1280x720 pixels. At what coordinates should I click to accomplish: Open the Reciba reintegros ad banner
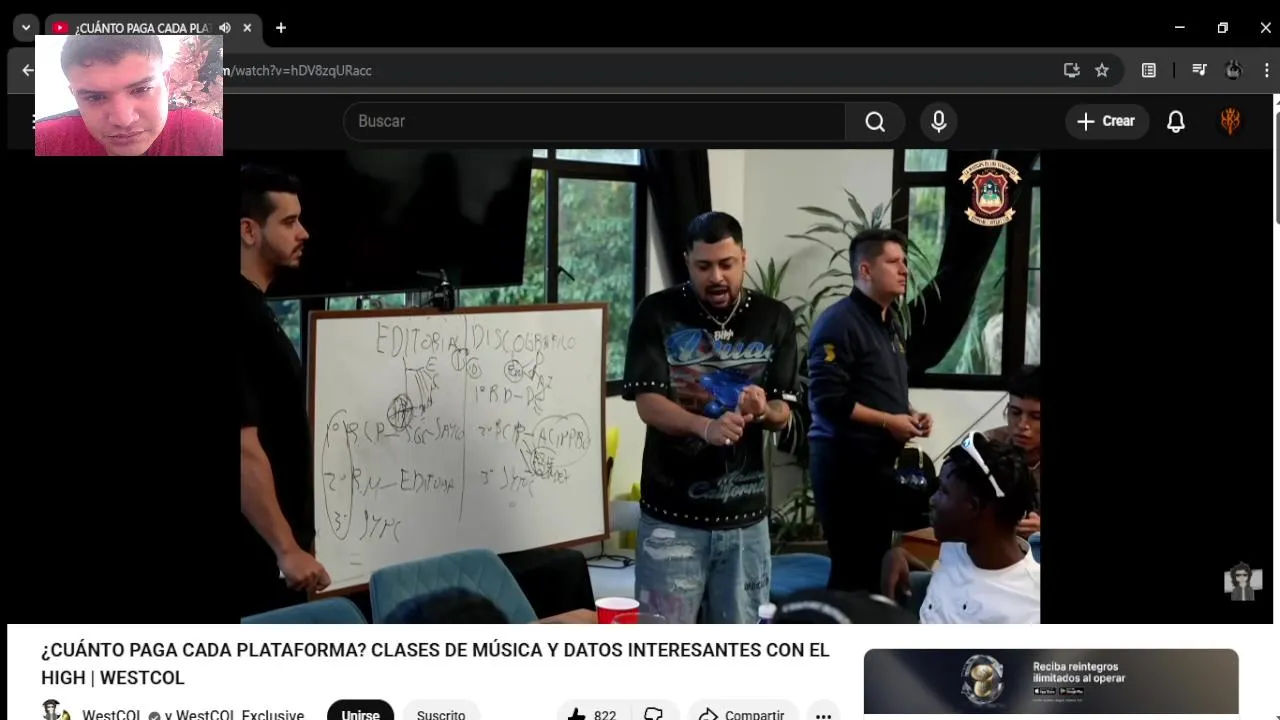pos(1051,682)
